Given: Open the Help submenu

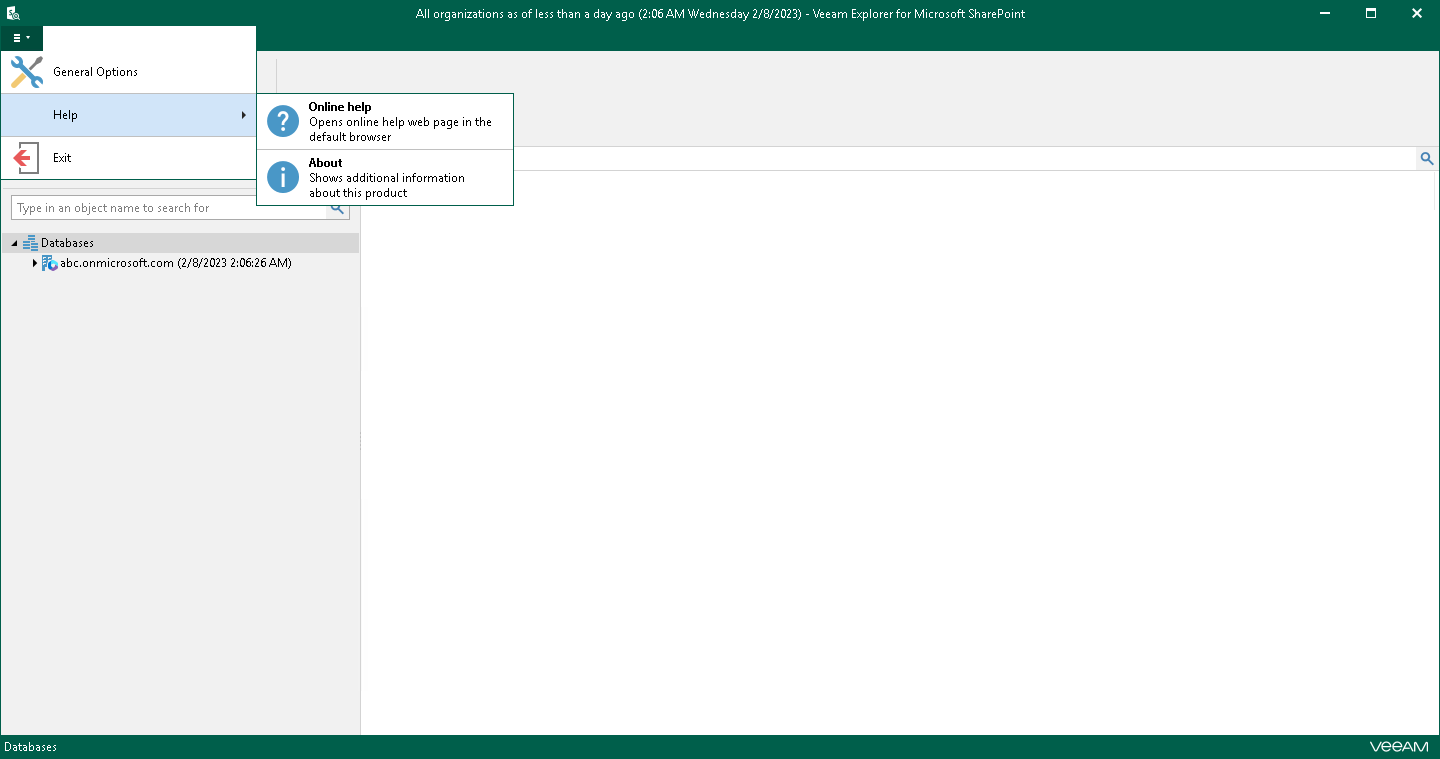Looking at the screenshot, I should (65, 114).
